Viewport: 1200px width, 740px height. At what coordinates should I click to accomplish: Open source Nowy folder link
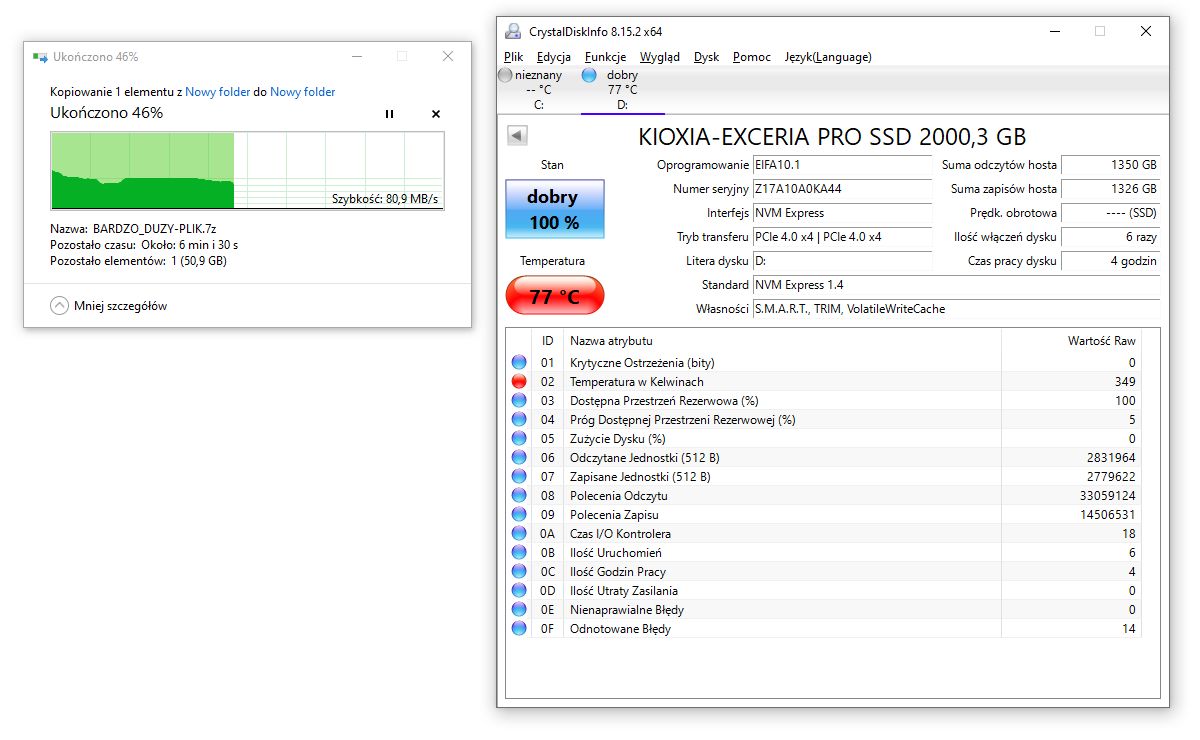(x=218, y=91)
